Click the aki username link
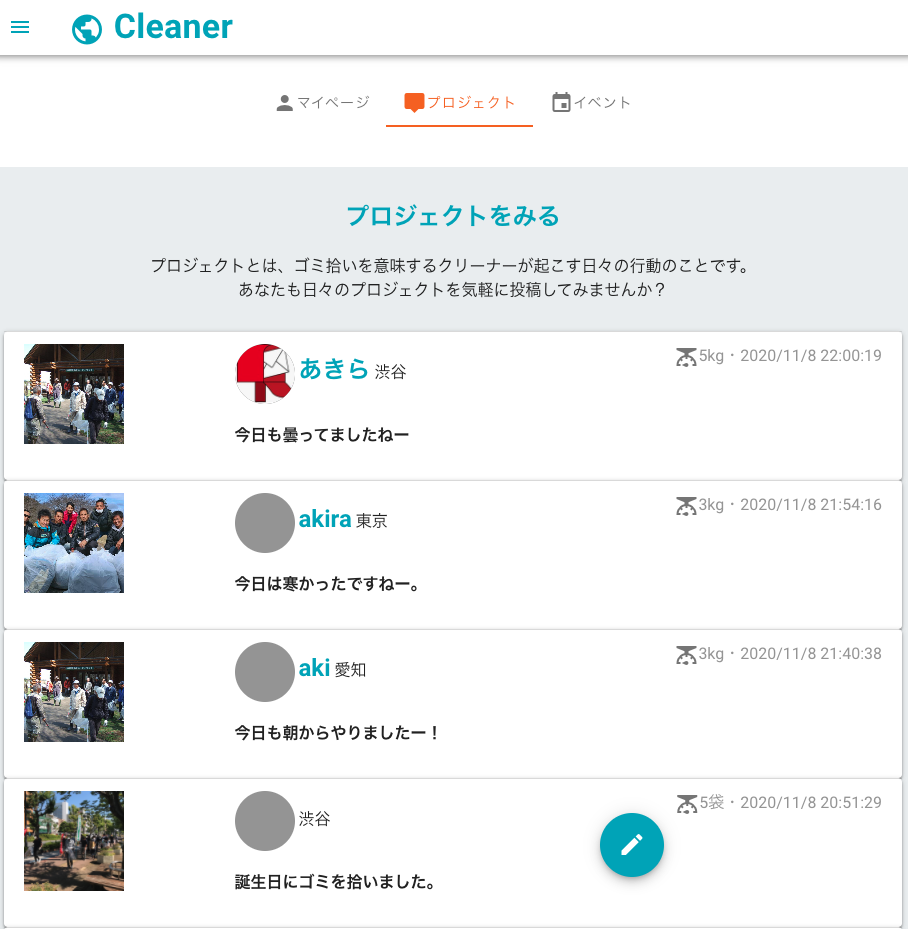This screenshot has height=929, width=908. click(312, 669)
